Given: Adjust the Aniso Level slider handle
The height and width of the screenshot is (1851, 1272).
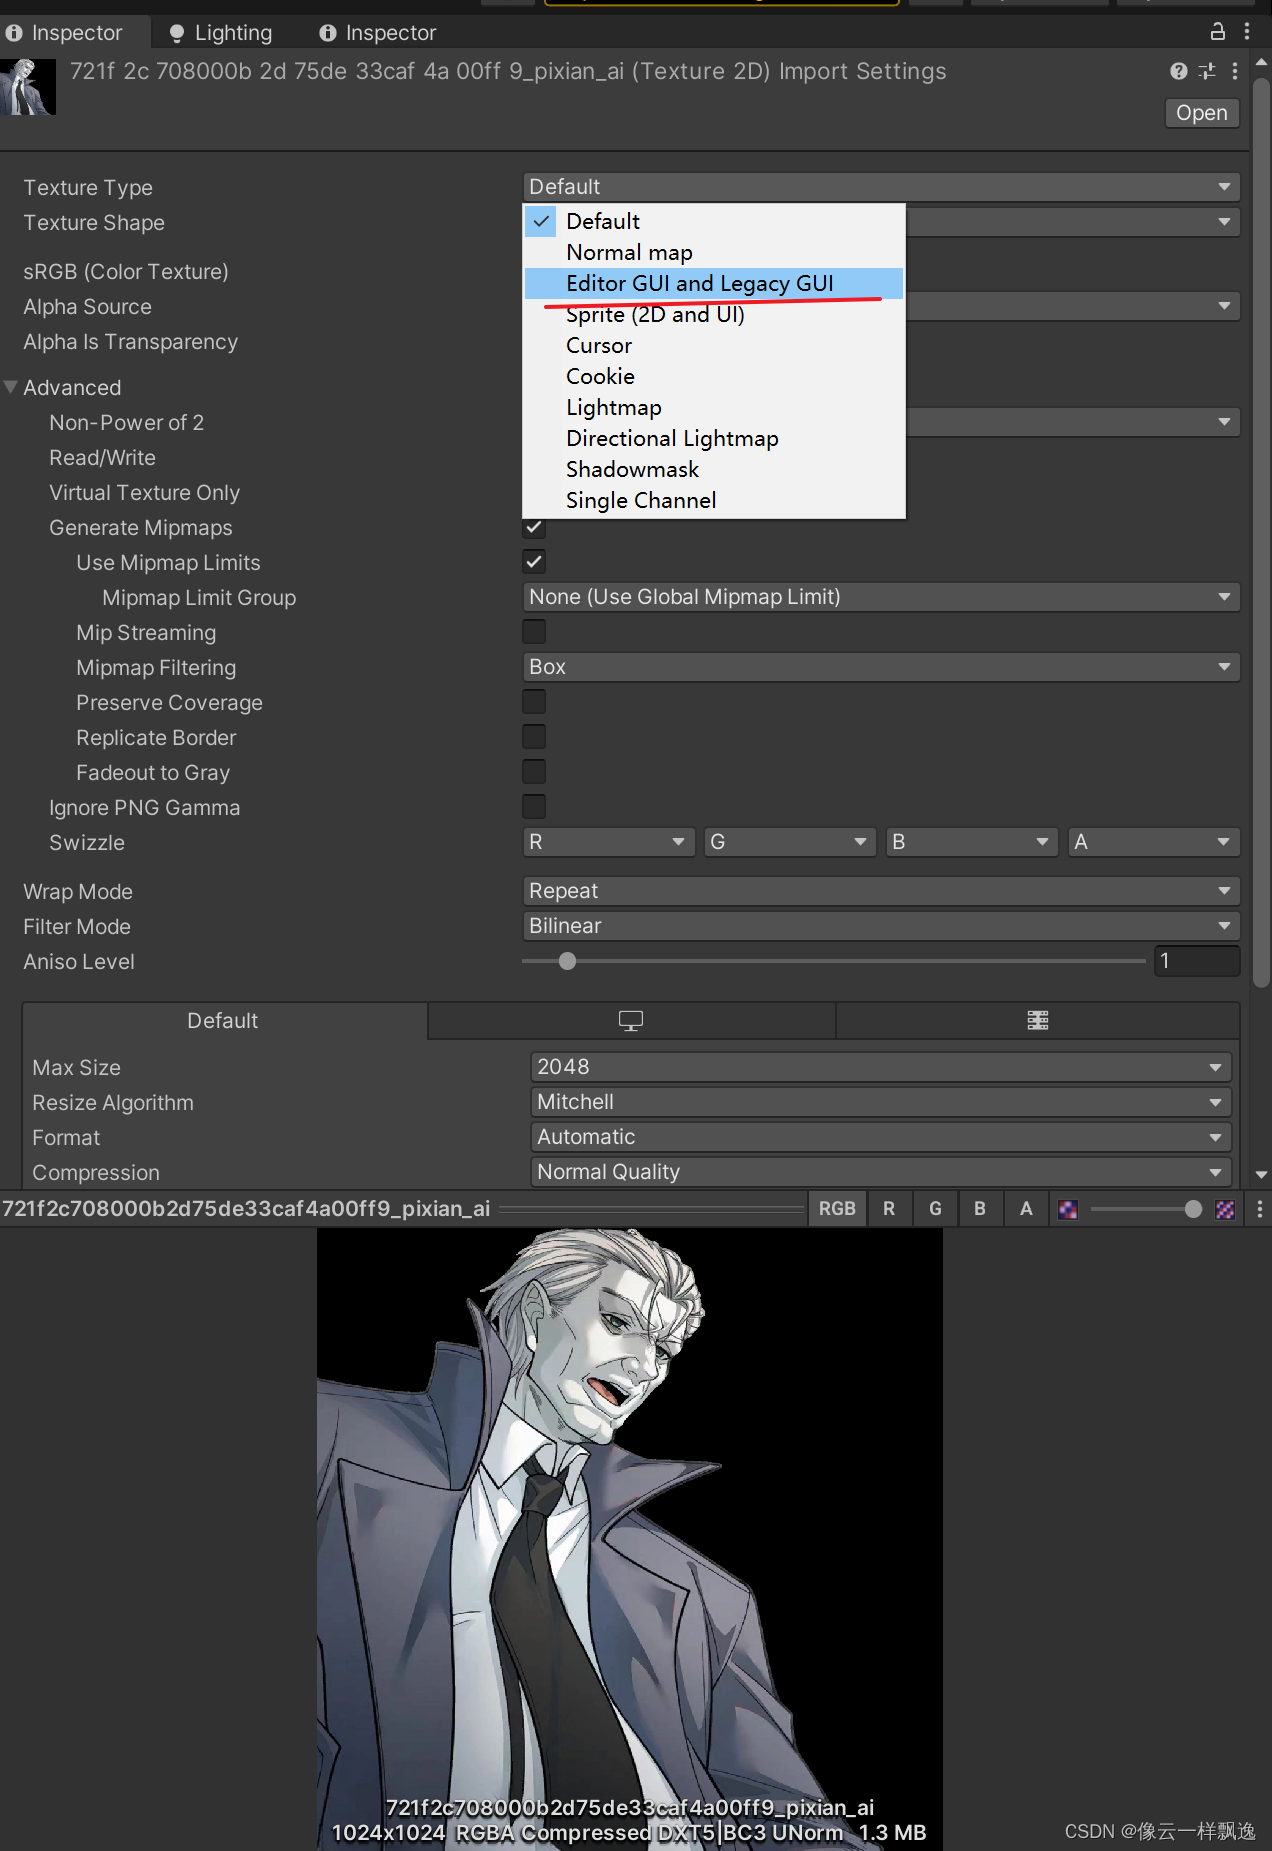Looking at the screenshot, I should tap(567, 961).
